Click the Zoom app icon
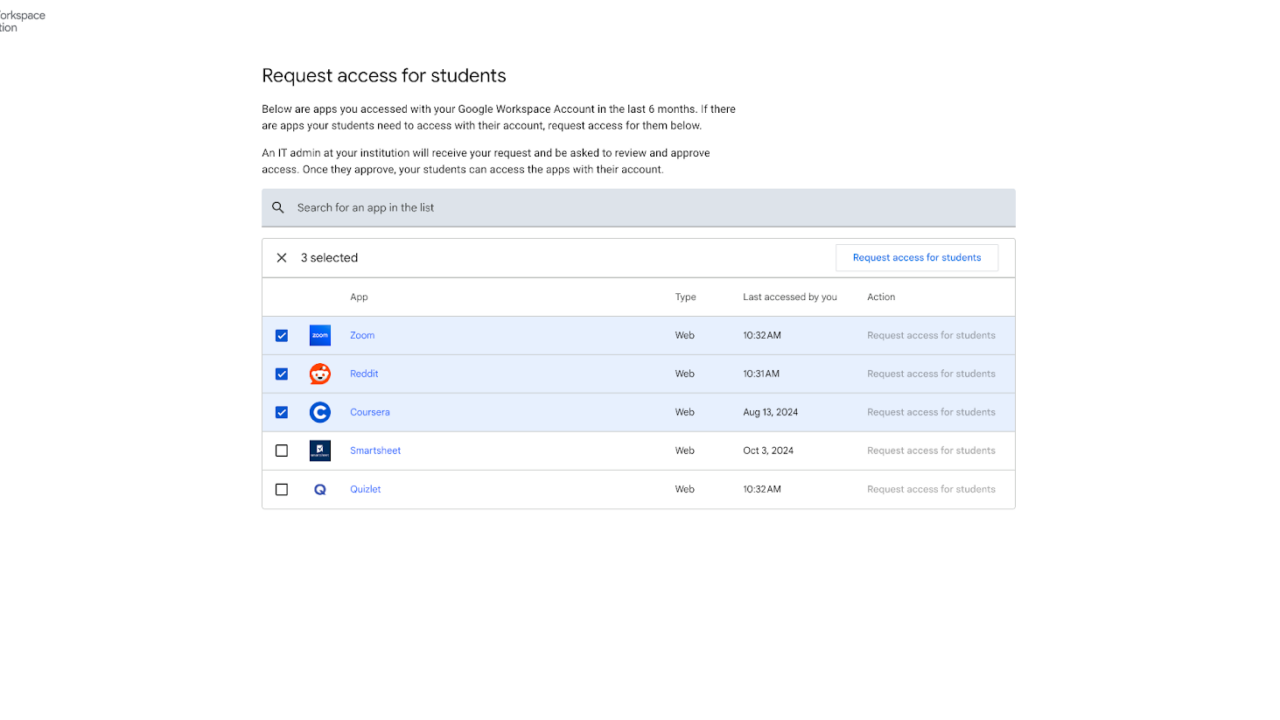Image resolution: width=1280 pixels, height=720 pixels. 320,336
